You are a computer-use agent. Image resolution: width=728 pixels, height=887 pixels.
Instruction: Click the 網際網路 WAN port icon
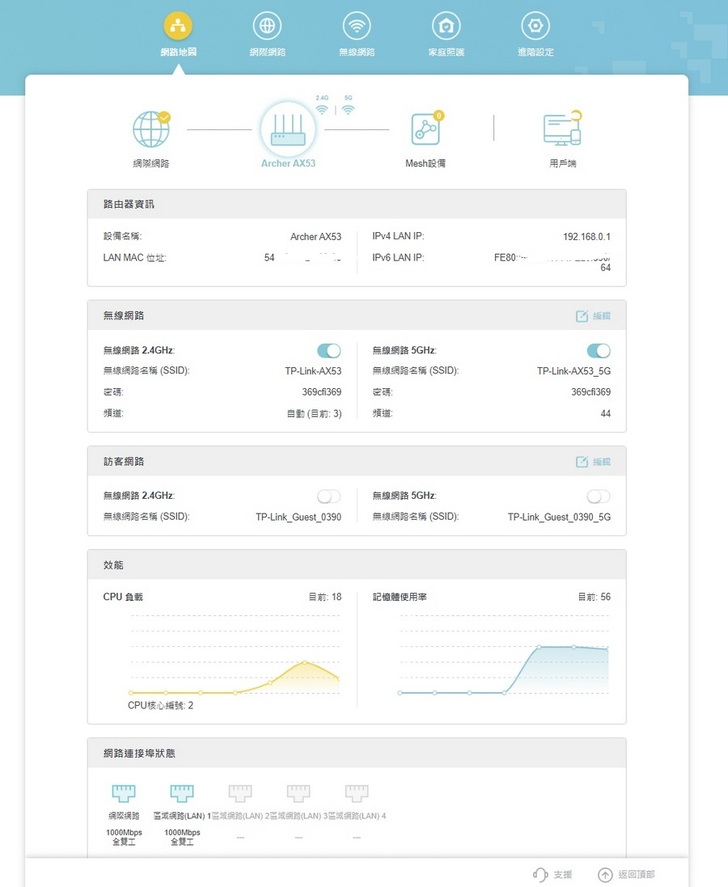tap(124, 793)
